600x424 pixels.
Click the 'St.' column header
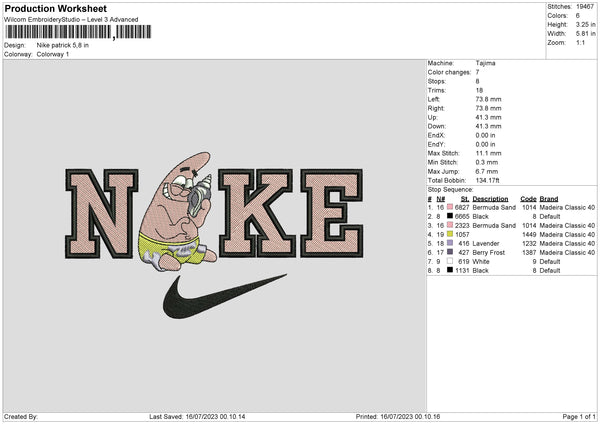465,199
